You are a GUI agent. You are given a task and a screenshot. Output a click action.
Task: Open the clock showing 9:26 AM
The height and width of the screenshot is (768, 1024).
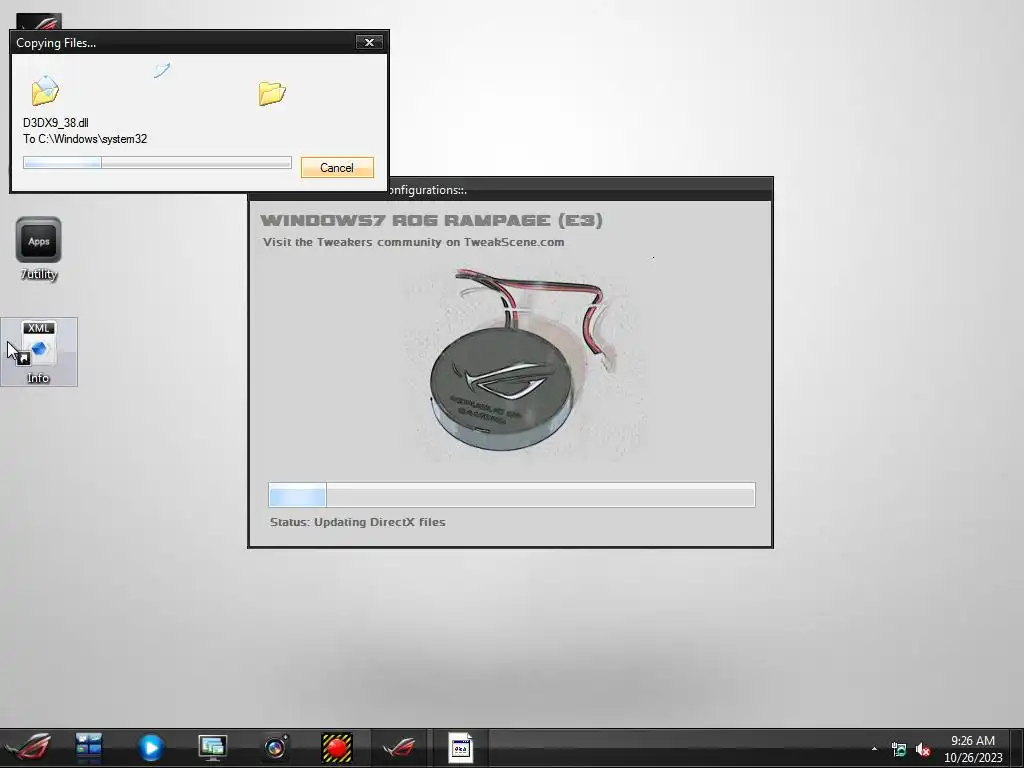972,749
